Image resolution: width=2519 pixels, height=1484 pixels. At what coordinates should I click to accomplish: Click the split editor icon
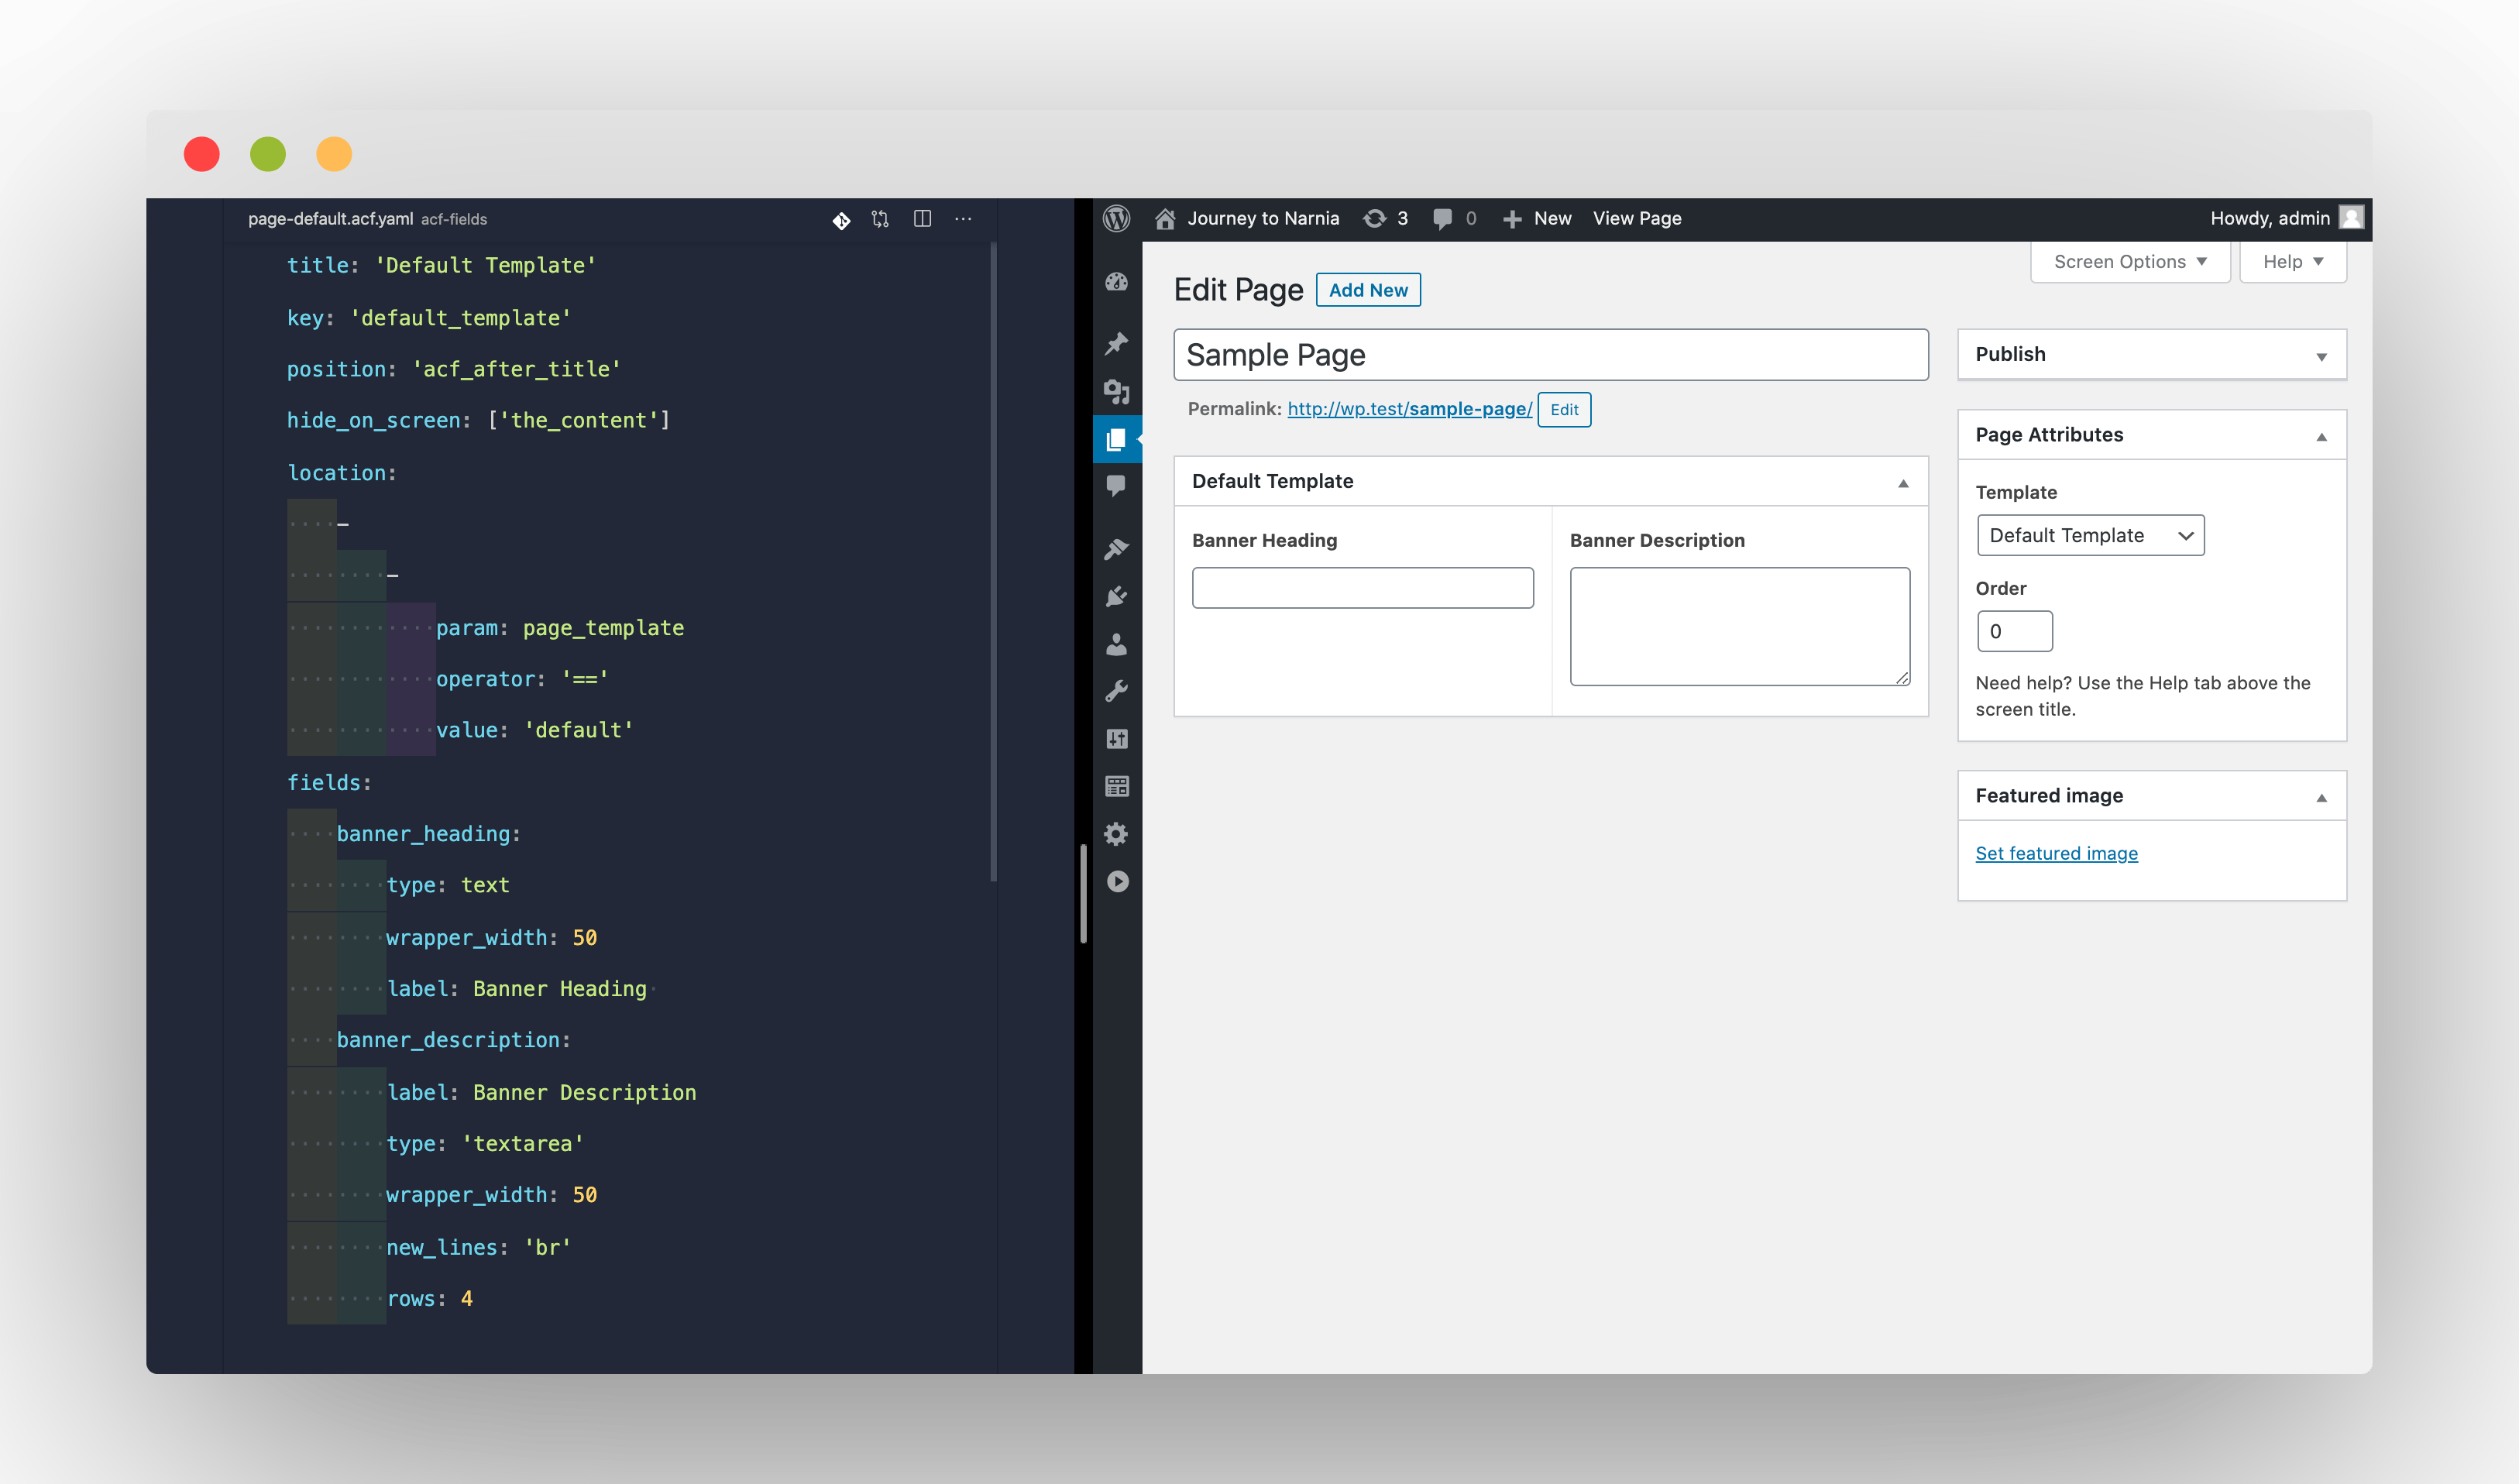[922, 218]
